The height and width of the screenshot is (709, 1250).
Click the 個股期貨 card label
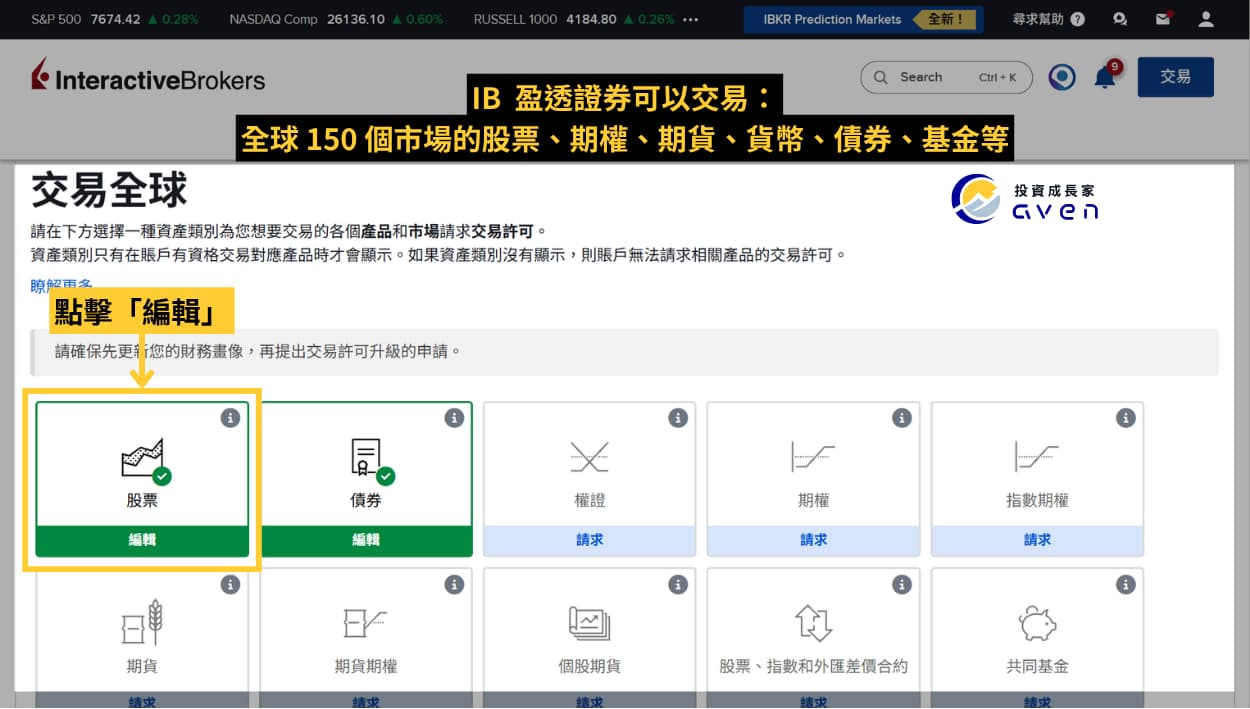pos(590,666)
